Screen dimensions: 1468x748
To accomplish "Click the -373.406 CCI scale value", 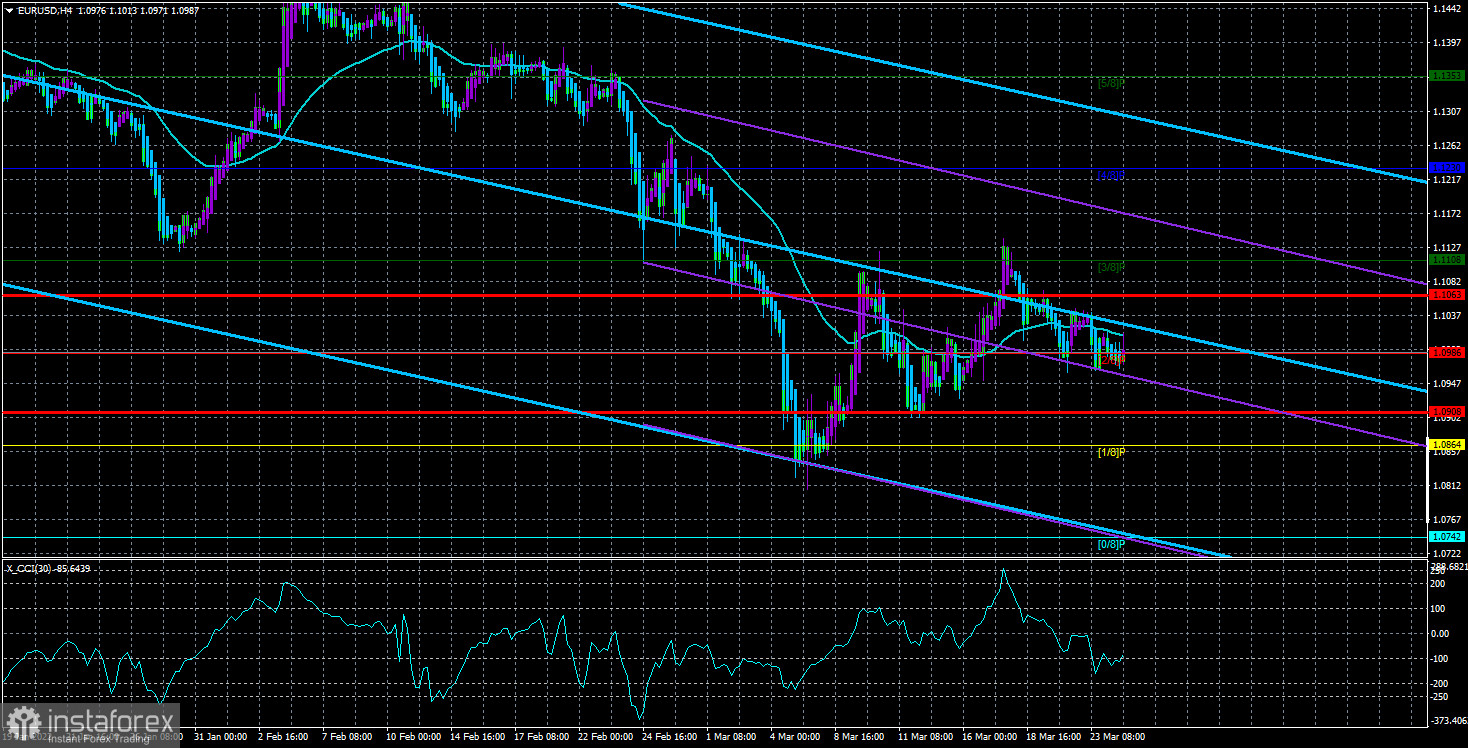I will coord(1449,719).
